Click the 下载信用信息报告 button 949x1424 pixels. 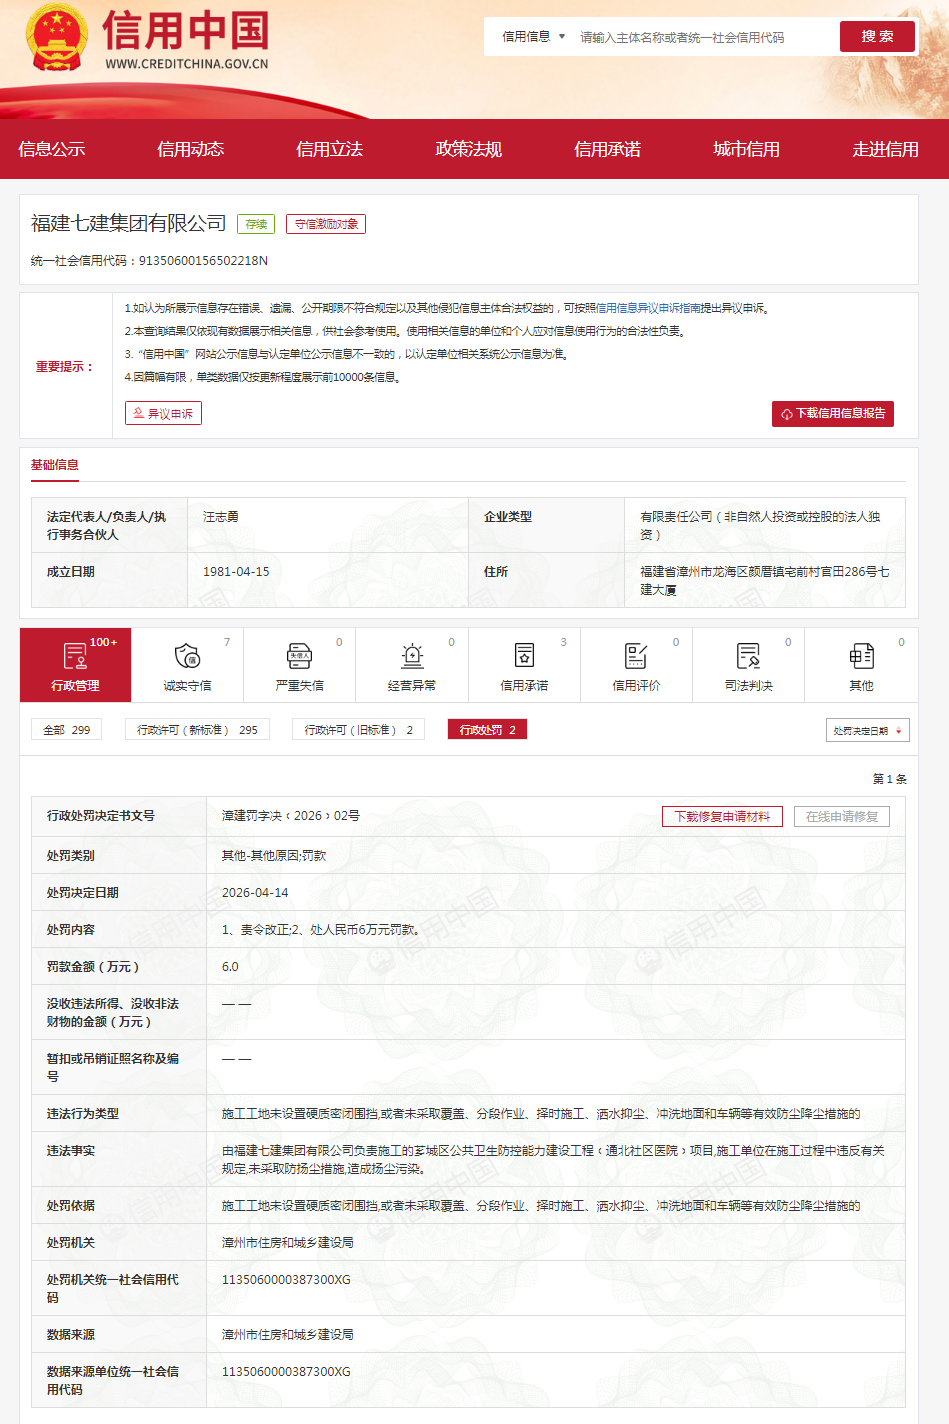click(832, 414)
